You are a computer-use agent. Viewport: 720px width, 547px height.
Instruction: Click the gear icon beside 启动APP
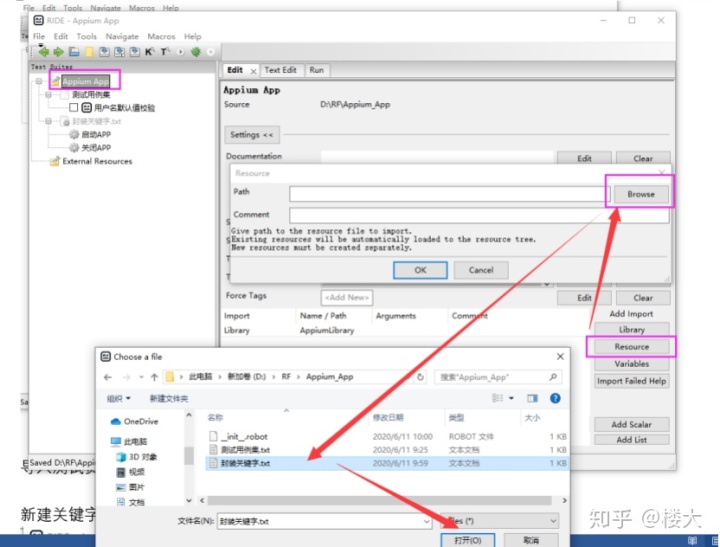(x=74, y=134)
